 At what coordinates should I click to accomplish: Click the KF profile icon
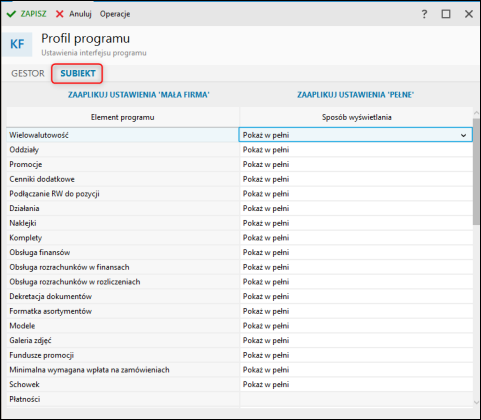(17, 44)
